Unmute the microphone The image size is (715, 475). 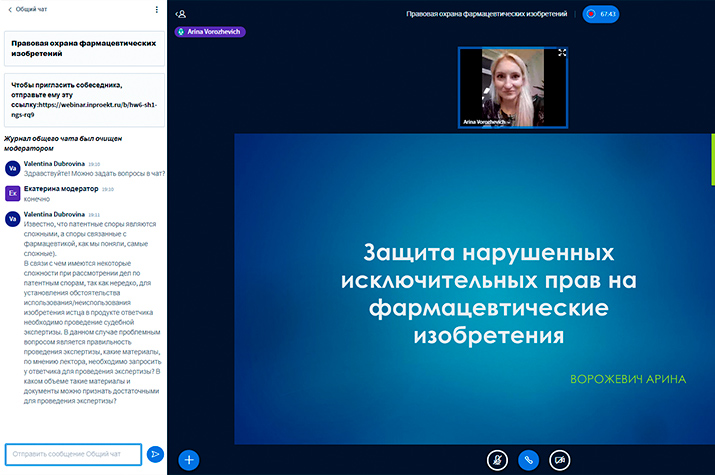pyautogui.click(x=497, y=460)
